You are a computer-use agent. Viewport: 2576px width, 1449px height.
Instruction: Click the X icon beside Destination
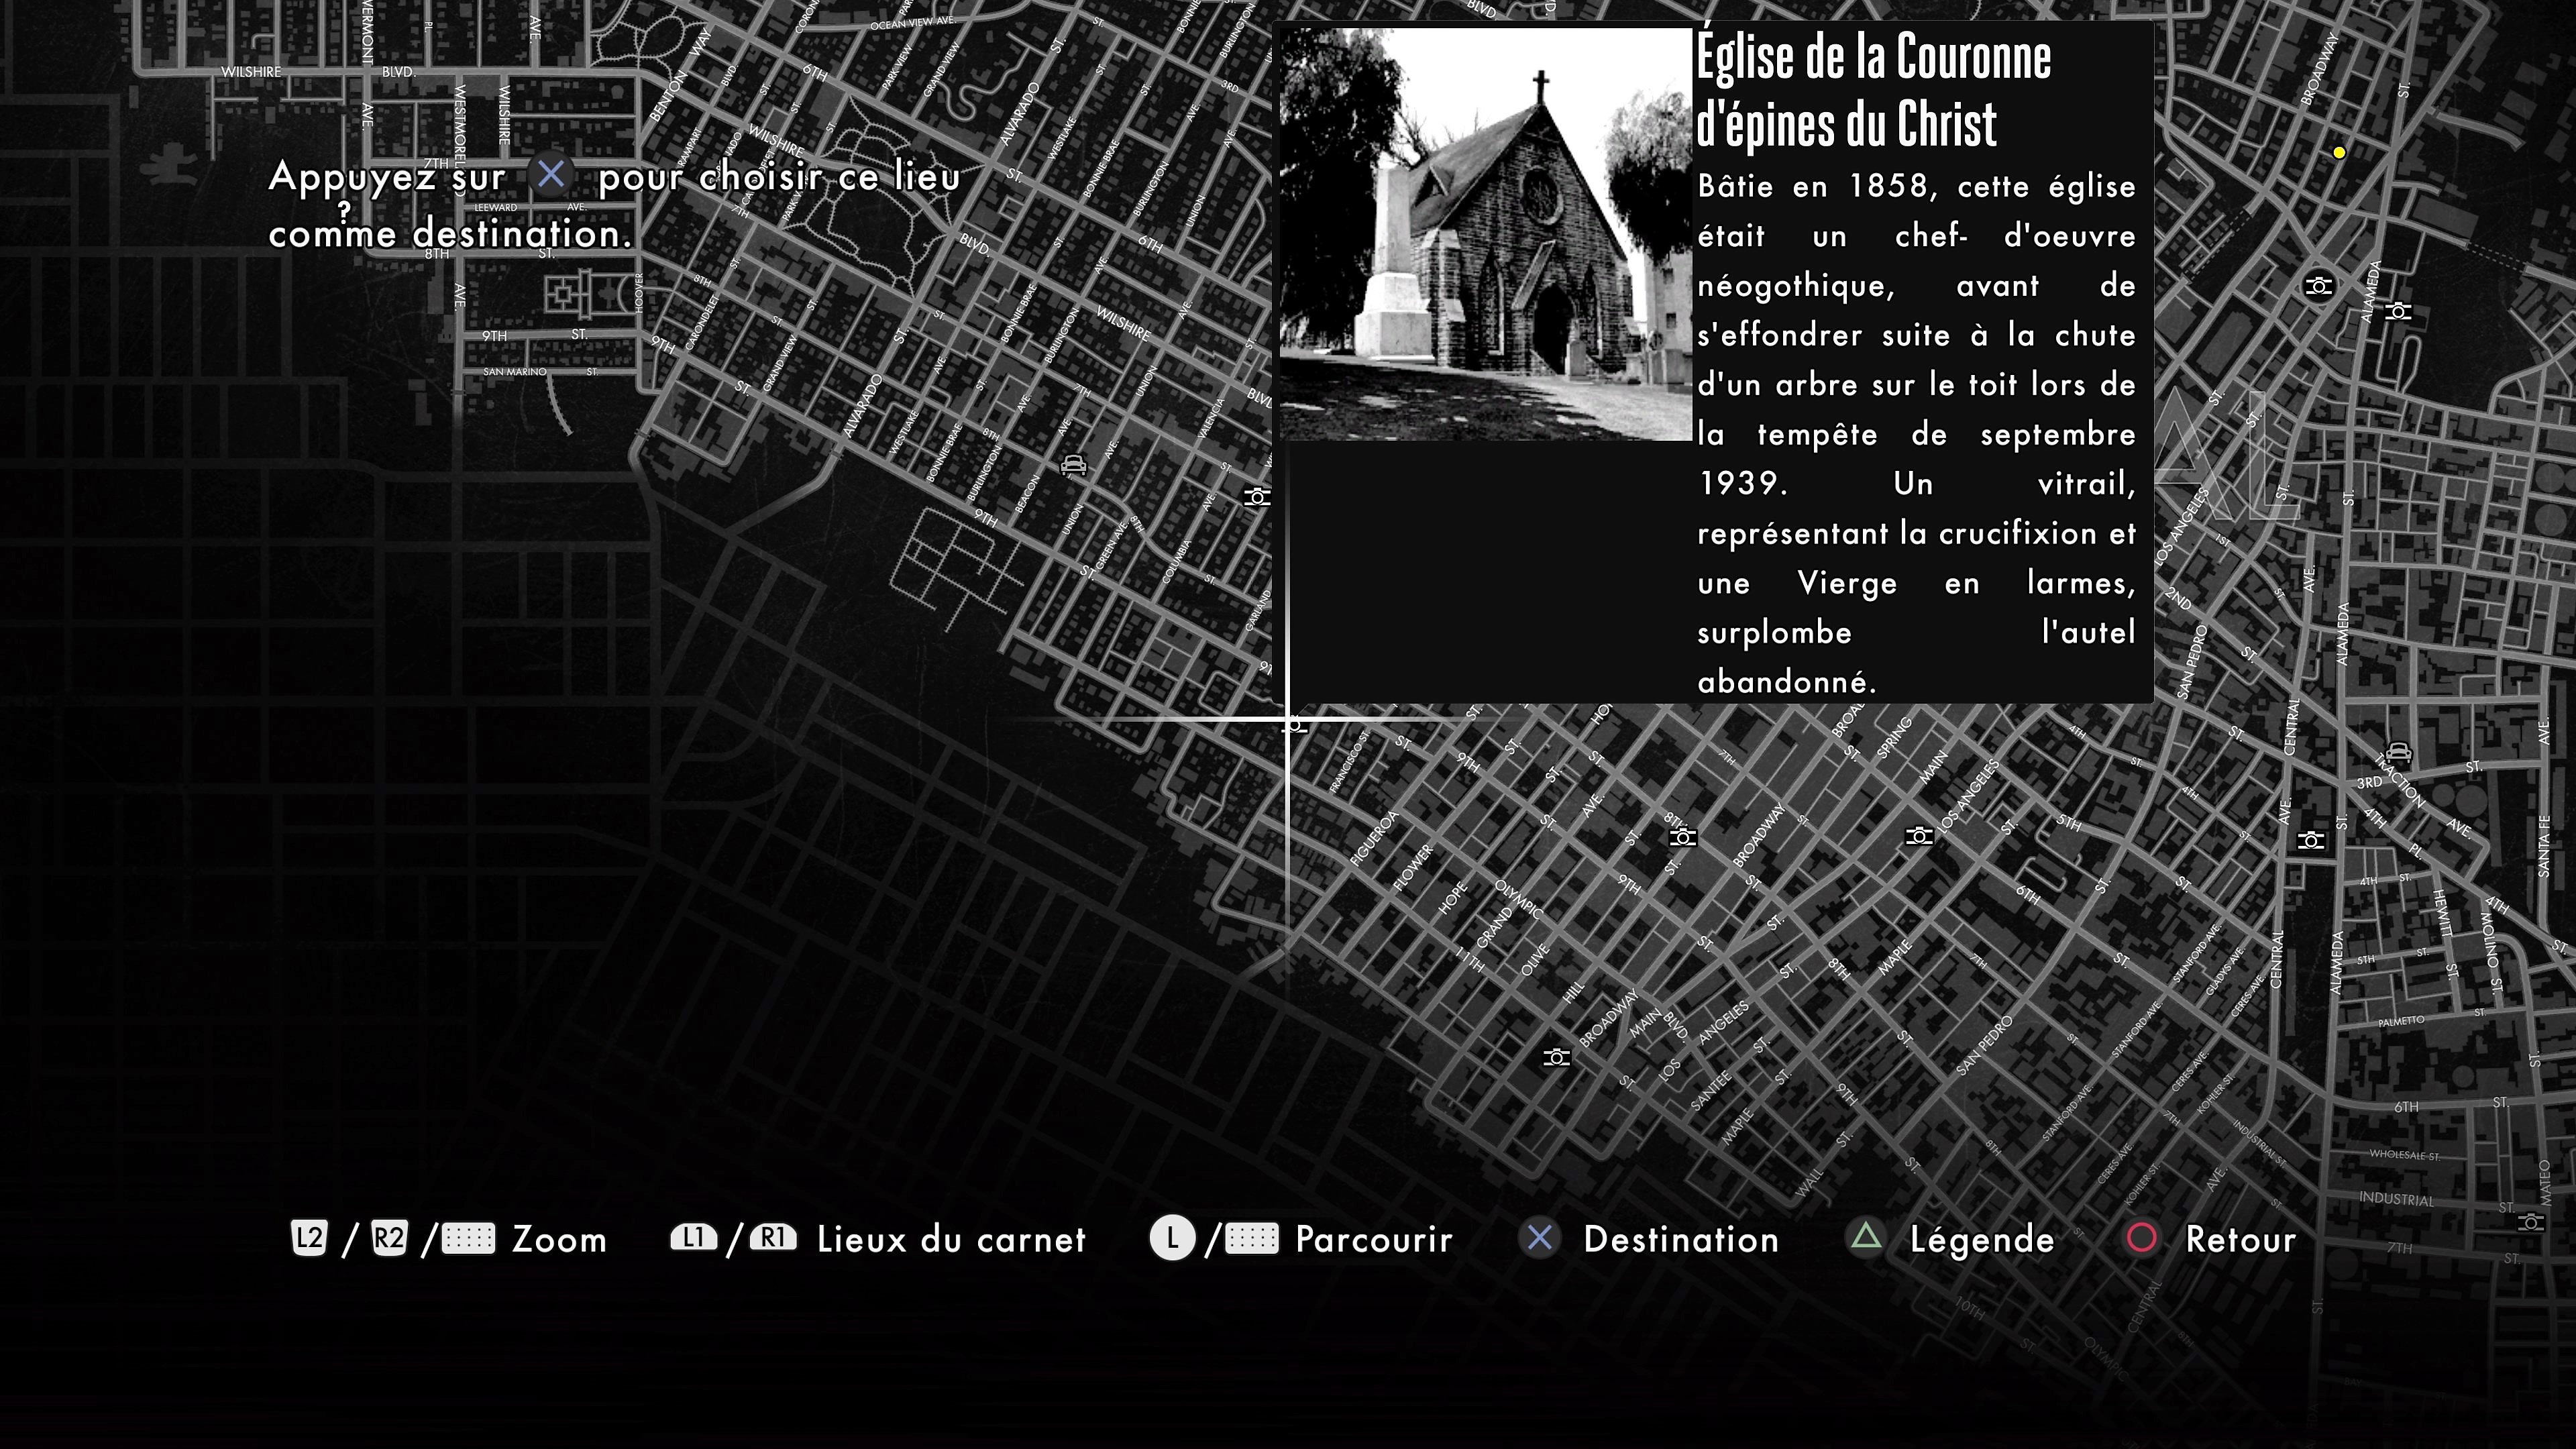click(x=1540, y=1238)
